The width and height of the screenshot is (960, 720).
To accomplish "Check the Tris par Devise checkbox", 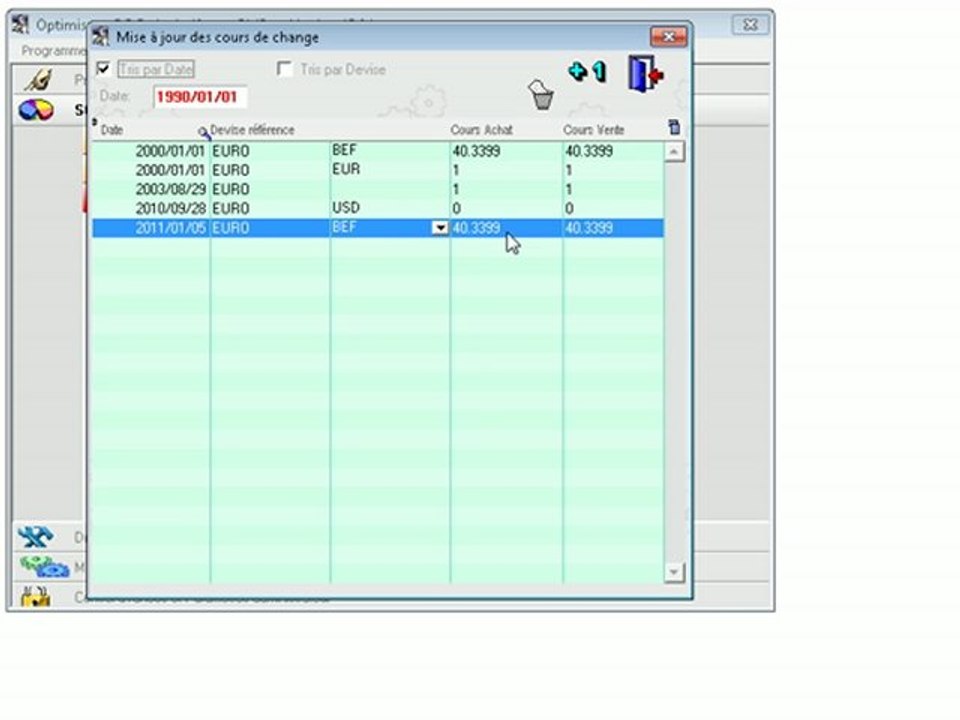I will 284,69.
